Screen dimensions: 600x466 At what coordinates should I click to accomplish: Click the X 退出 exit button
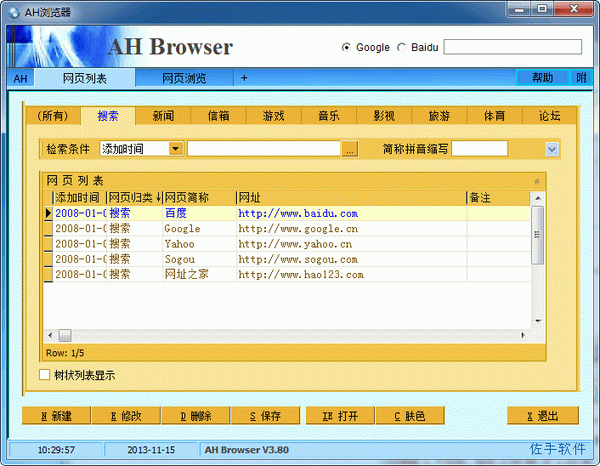click(543, 416)
